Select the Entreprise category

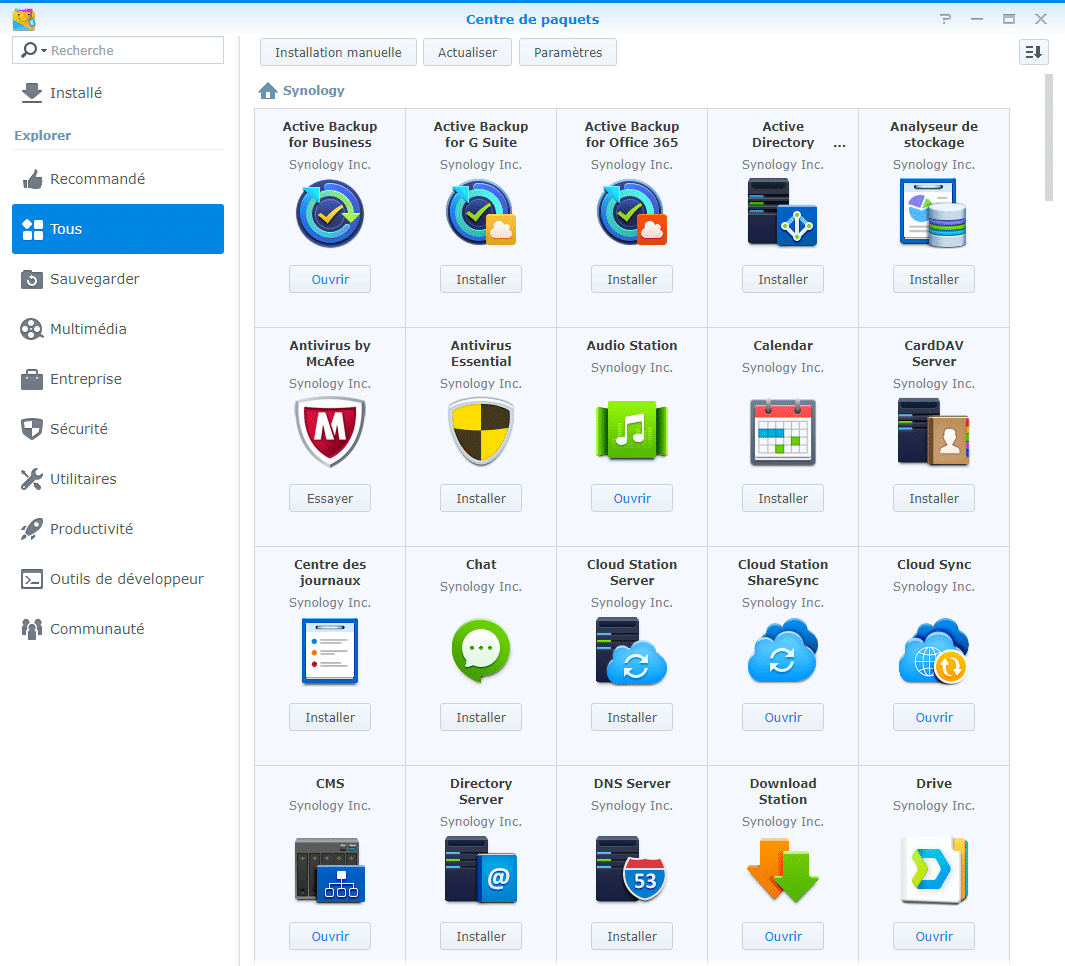click(118, 379)
